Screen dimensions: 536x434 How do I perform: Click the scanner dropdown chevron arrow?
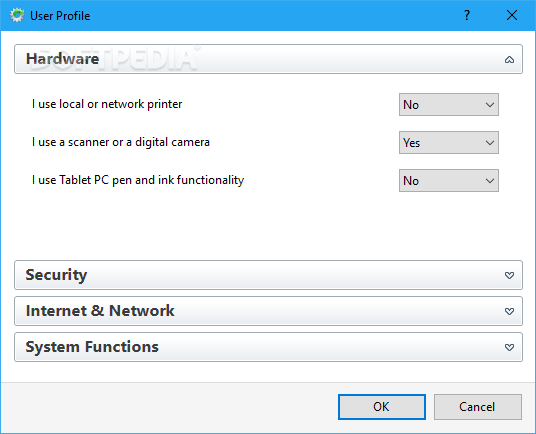tap(490, 143)
